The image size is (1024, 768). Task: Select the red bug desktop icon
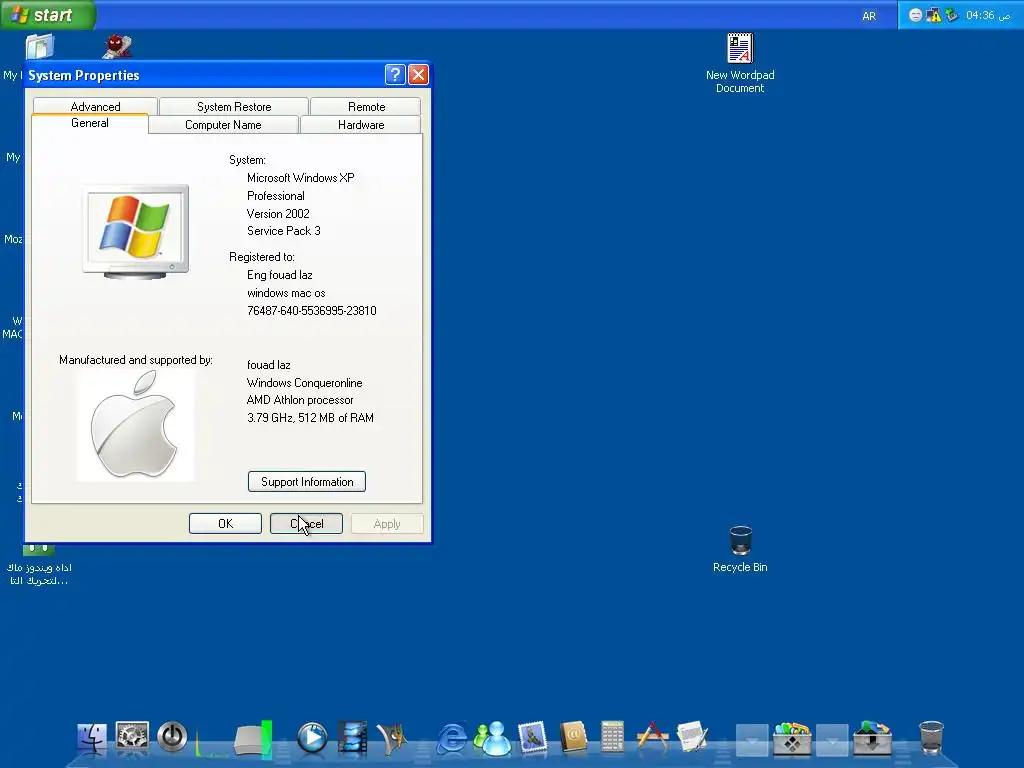pos(117,46)
